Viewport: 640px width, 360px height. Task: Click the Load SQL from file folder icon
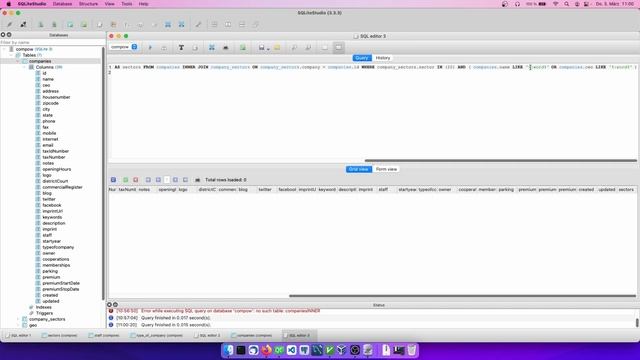[277, 48]
